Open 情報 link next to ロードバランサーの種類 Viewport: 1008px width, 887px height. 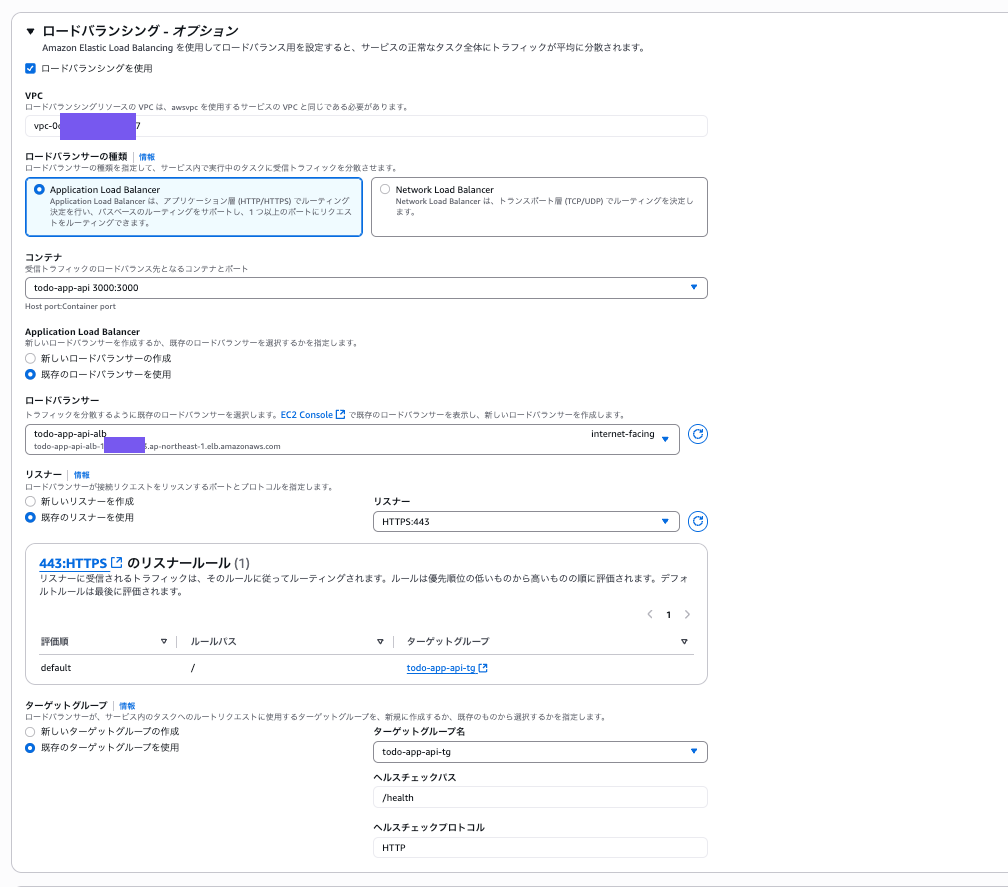point(147,157)
